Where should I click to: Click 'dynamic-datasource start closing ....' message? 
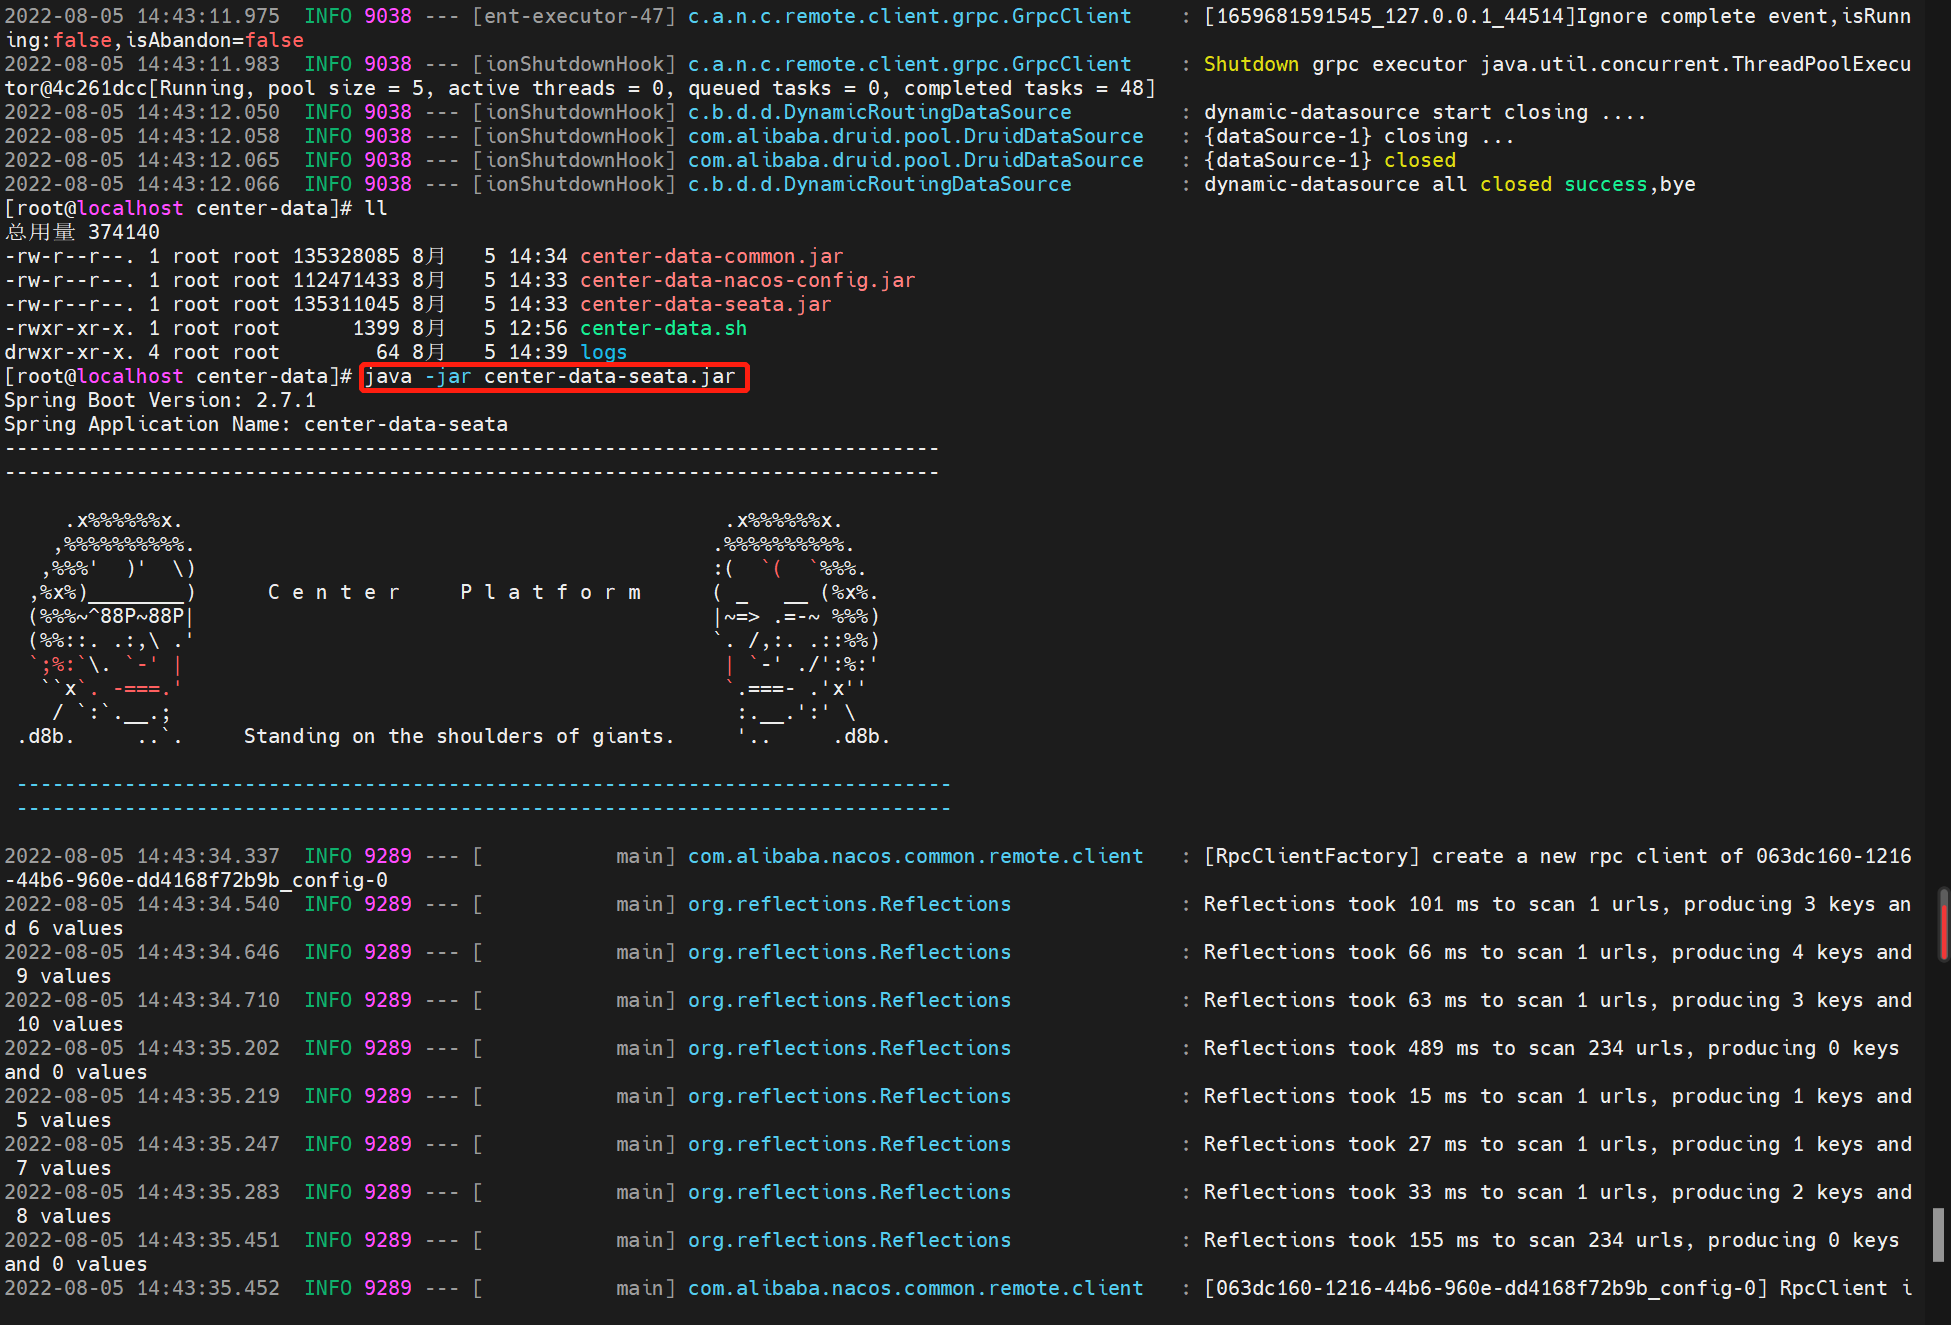pos(1425,112)
